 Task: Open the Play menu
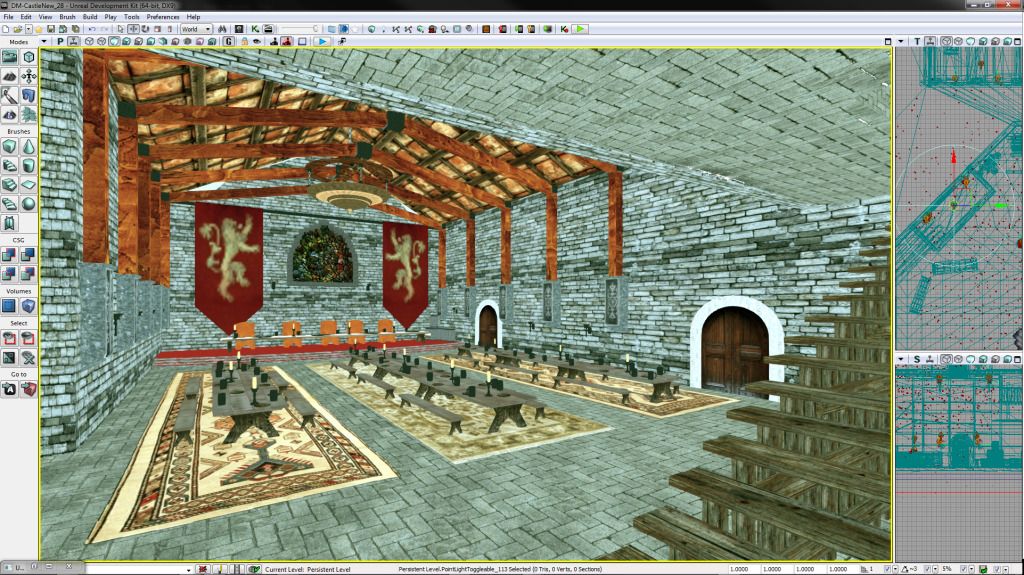tap(111, 17)
